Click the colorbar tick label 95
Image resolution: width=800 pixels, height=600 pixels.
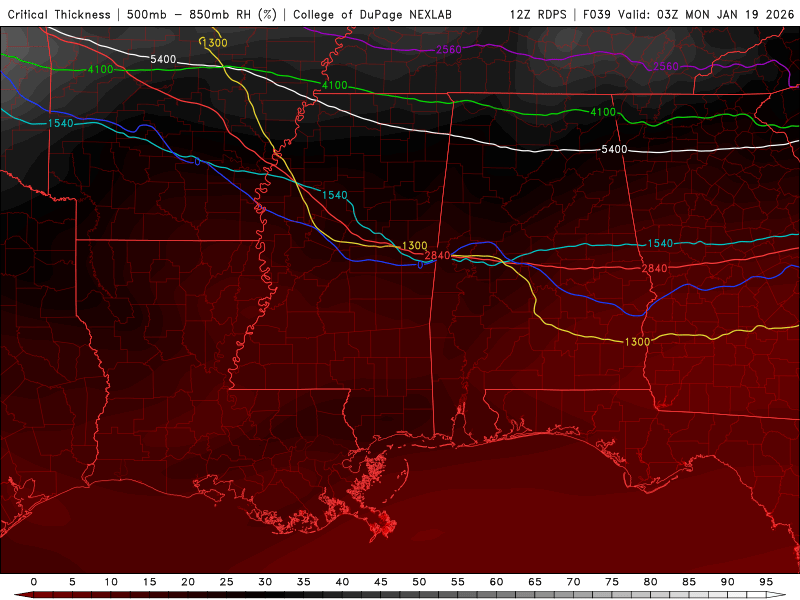click(766, 582)
